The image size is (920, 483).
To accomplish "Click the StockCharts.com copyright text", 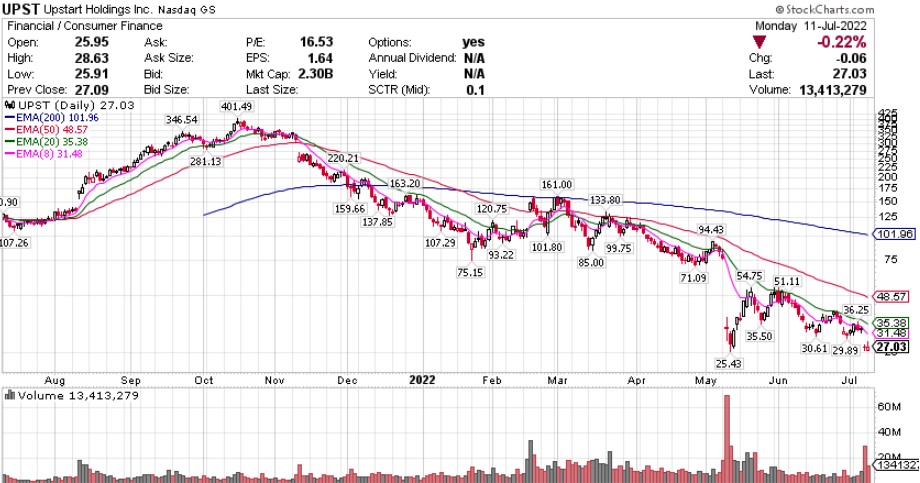I will [824, 9].
